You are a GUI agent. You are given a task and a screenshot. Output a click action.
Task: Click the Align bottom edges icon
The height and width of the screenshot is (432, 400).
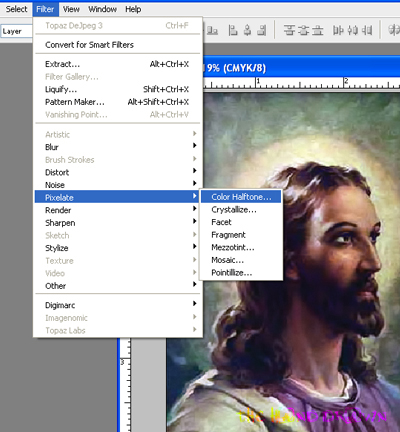point(212,31)
